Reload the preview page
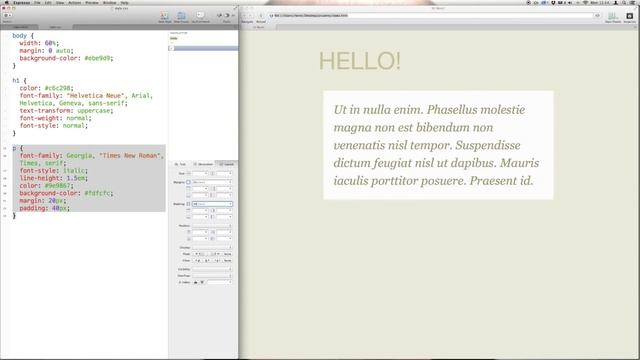Viewport: 640px width, 360px height. (261, 16)
